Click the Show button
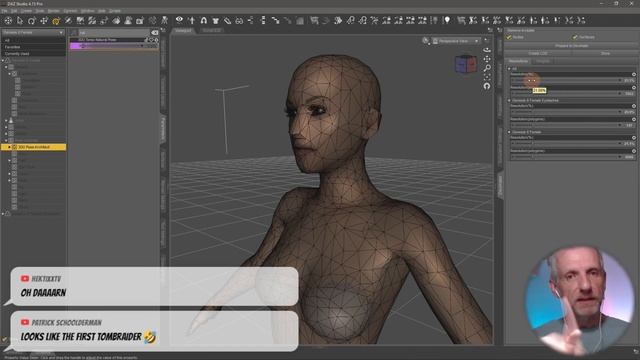 point(605,53)
